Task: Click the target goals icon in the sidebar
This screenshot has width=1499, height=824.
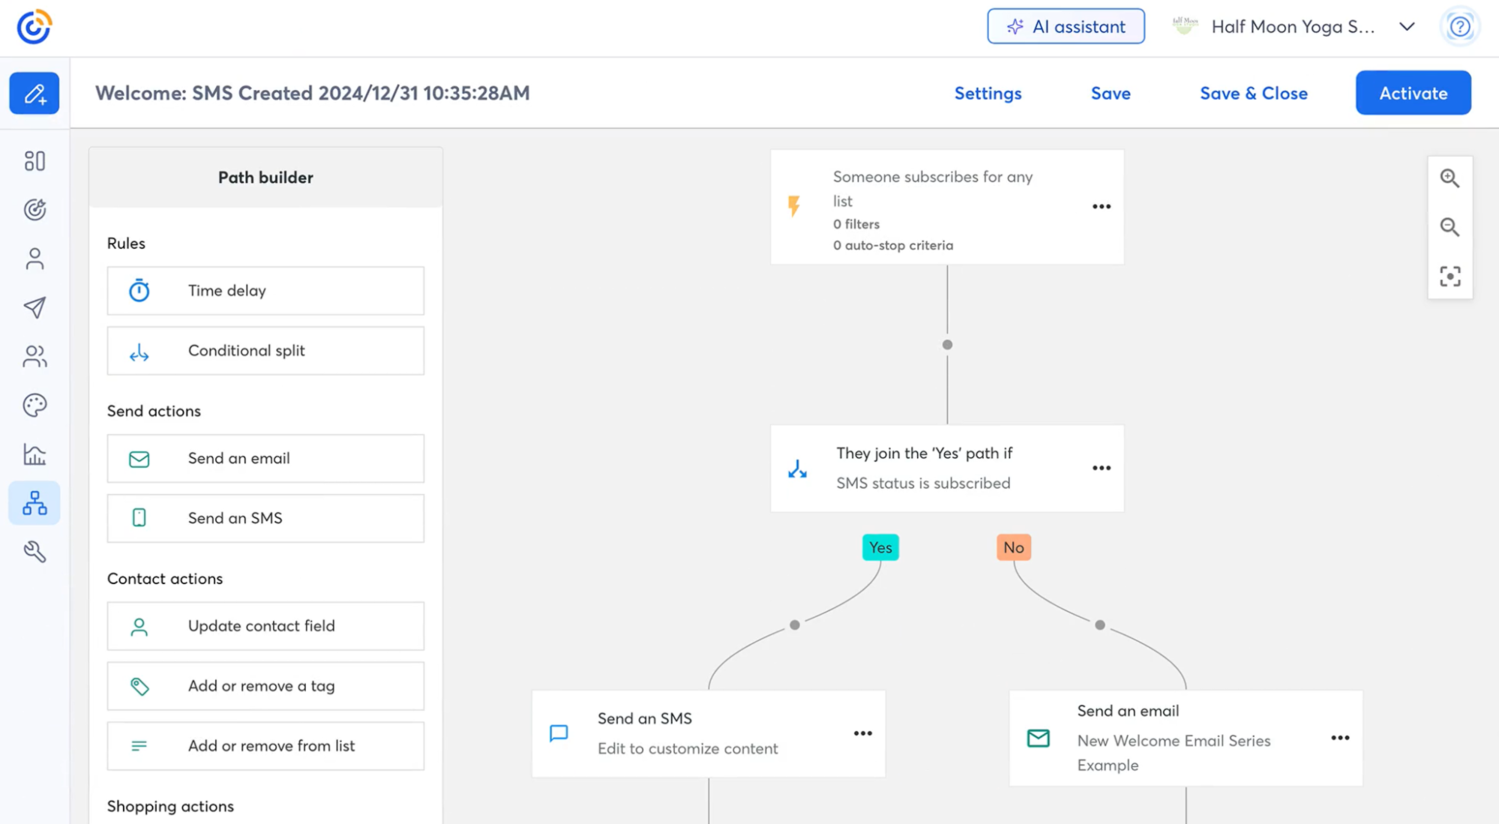Action: (34, 209)
